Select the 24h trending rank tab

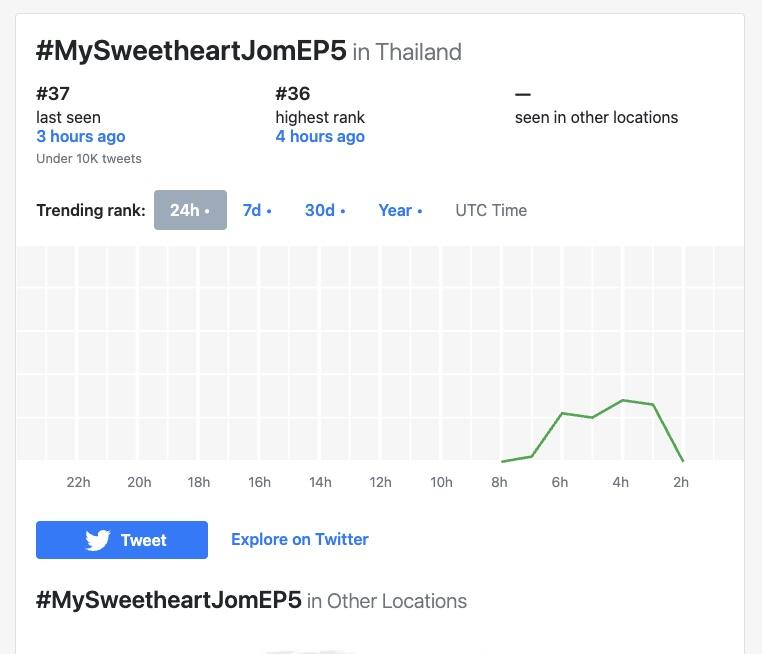tap(190, 210)
